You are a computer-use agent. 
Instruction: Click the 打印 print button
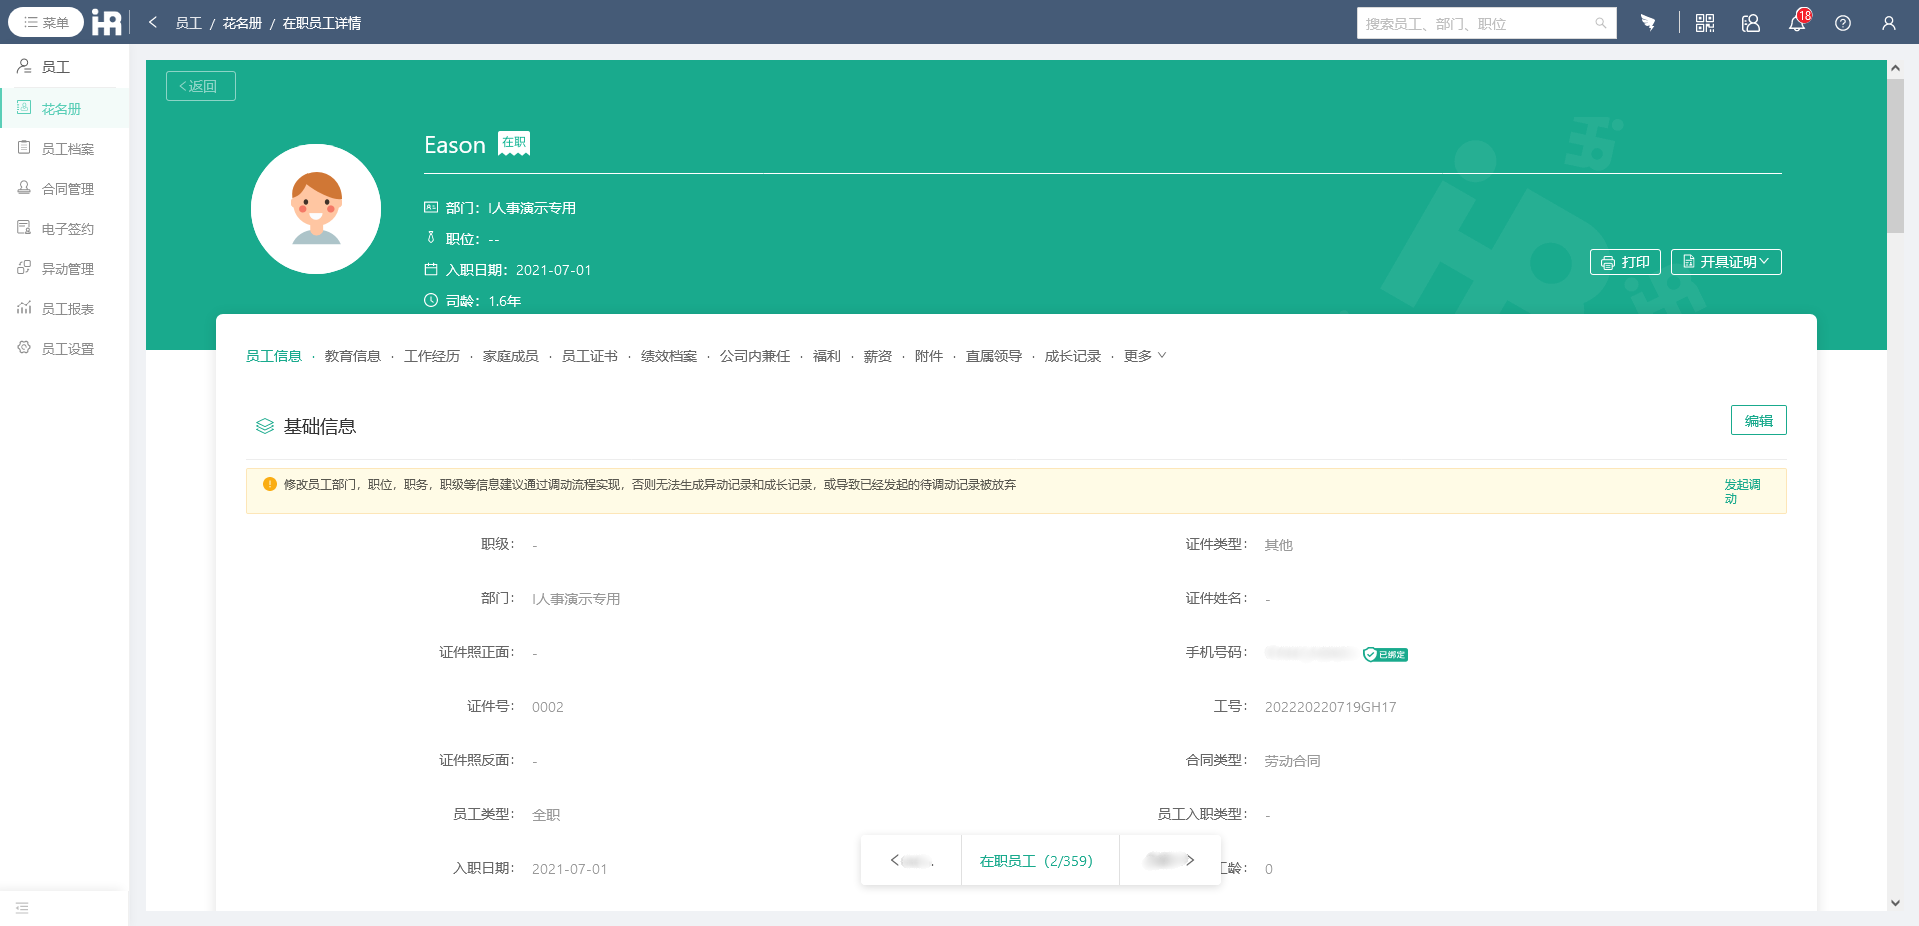(x=1624, y=261)
